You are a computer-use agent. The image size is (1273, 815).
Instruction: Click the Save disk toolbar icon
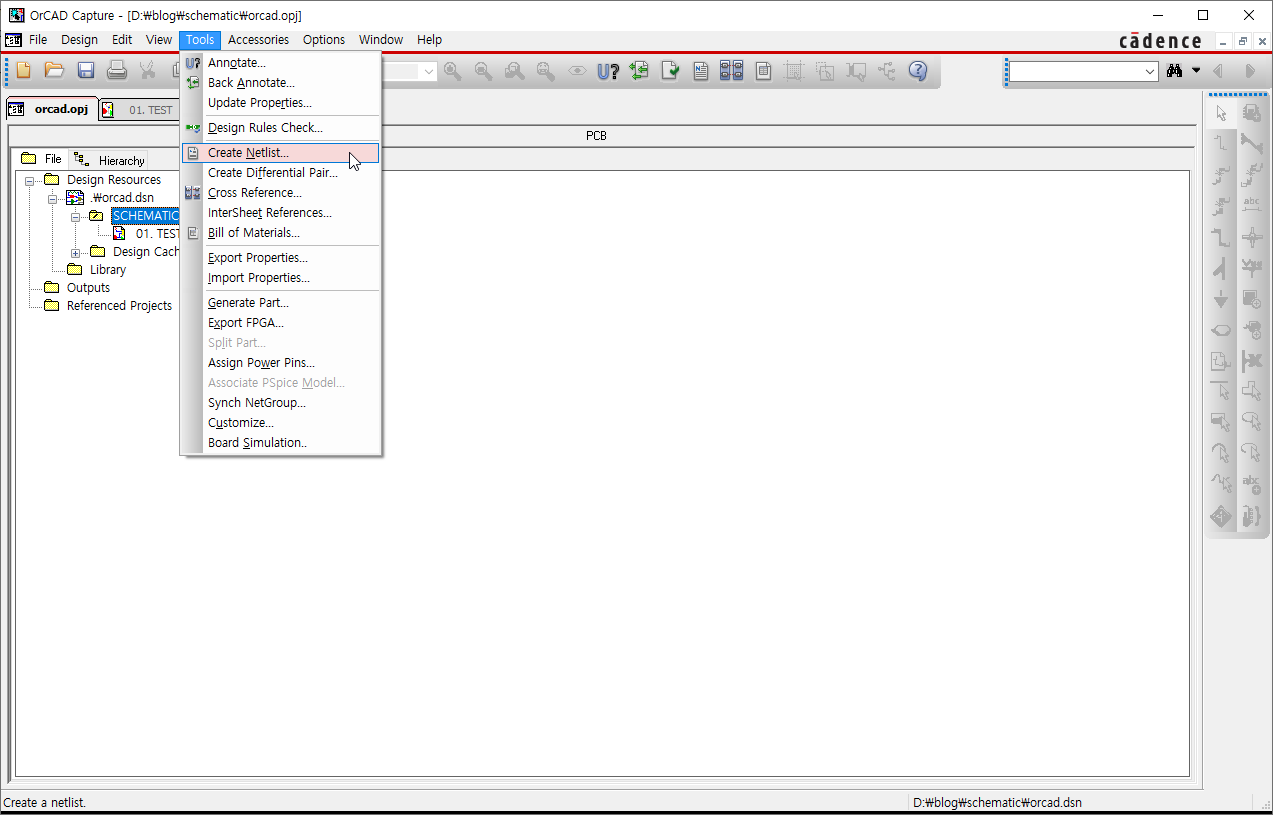pos(86,71)
